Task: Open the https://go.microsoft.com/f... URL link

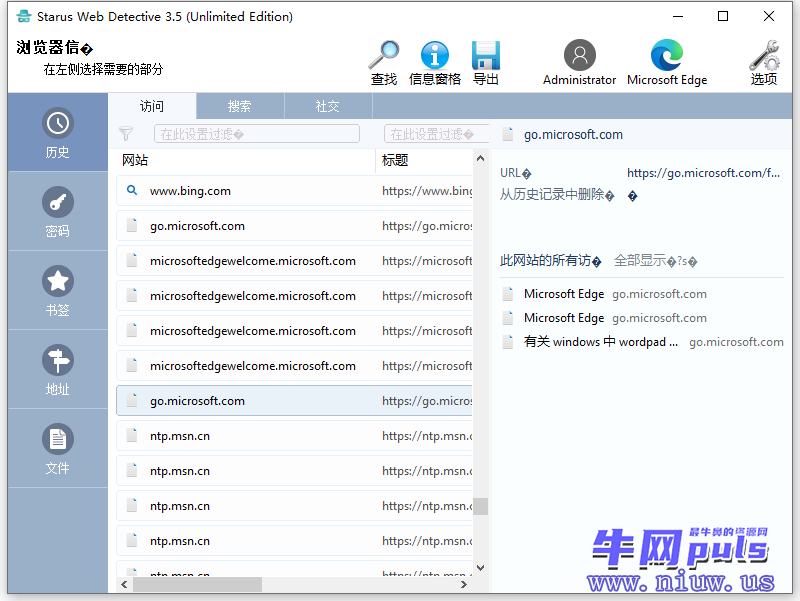Action: coord(703,173)
